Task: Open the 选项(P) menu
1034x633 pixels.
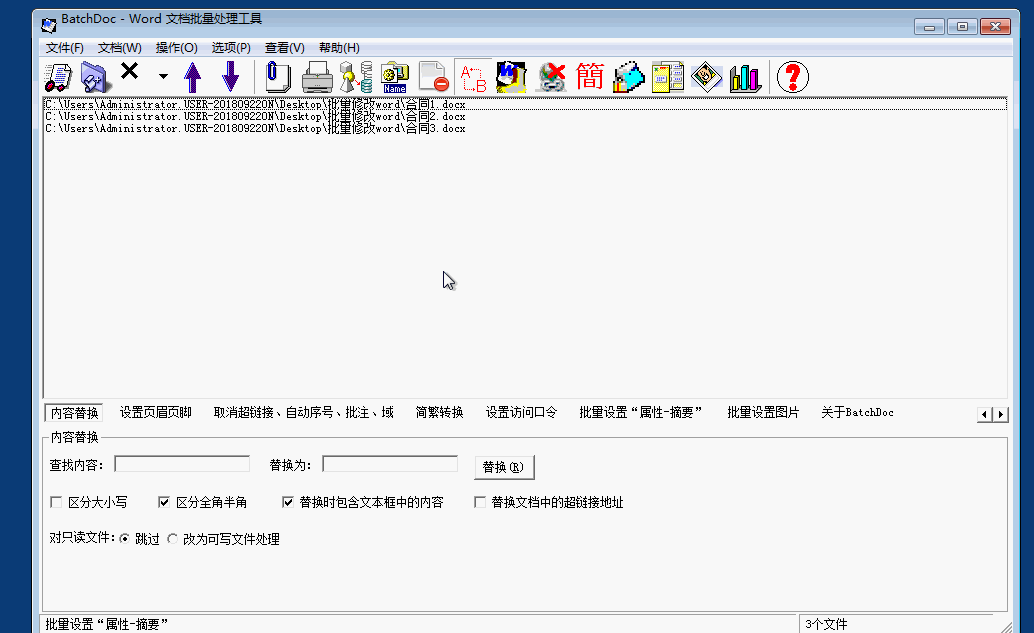Action: coord(231,47)
